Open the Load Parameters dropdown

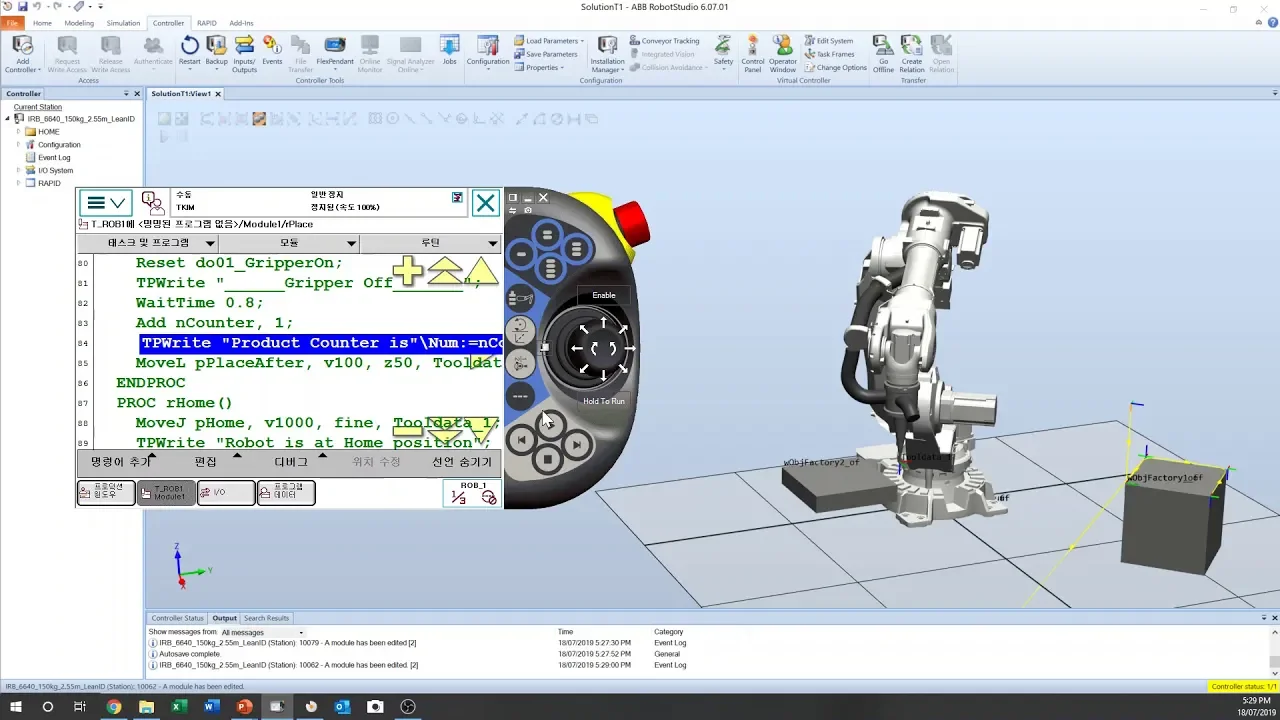coord(549,41)
